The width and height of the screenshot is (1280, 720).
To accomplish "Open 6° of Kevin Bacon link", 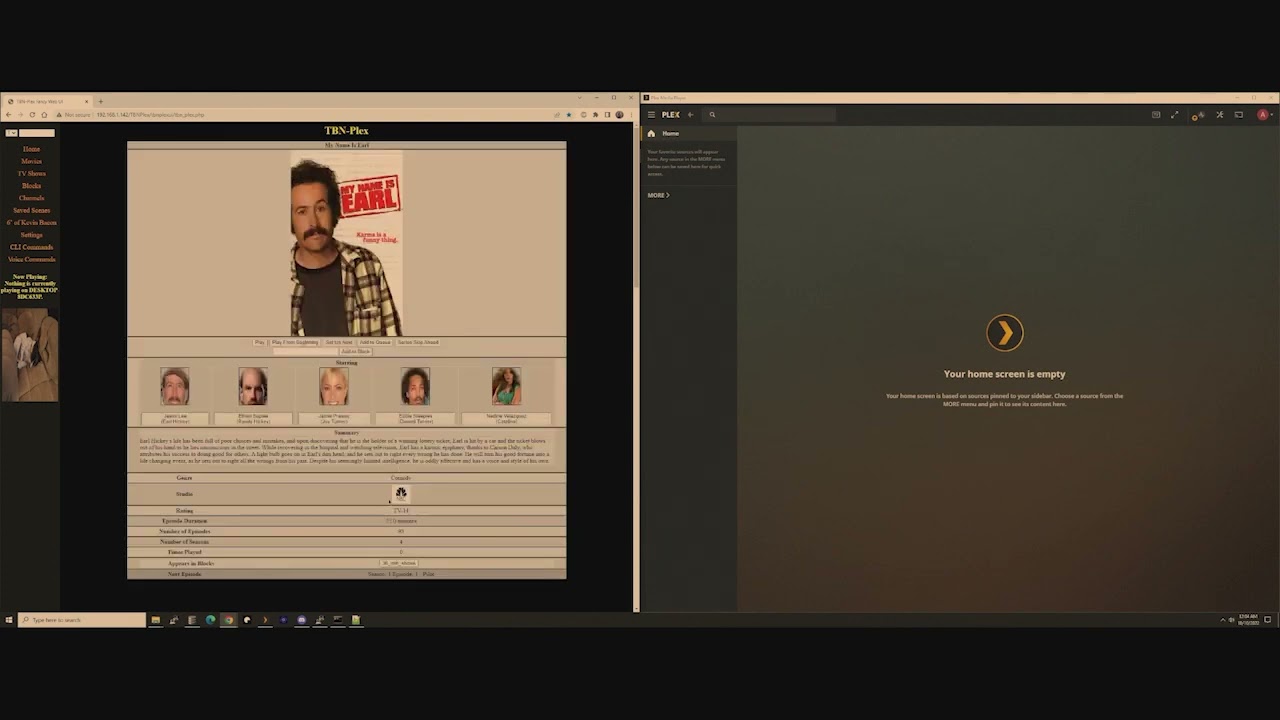I will click(x=32, y=223).
